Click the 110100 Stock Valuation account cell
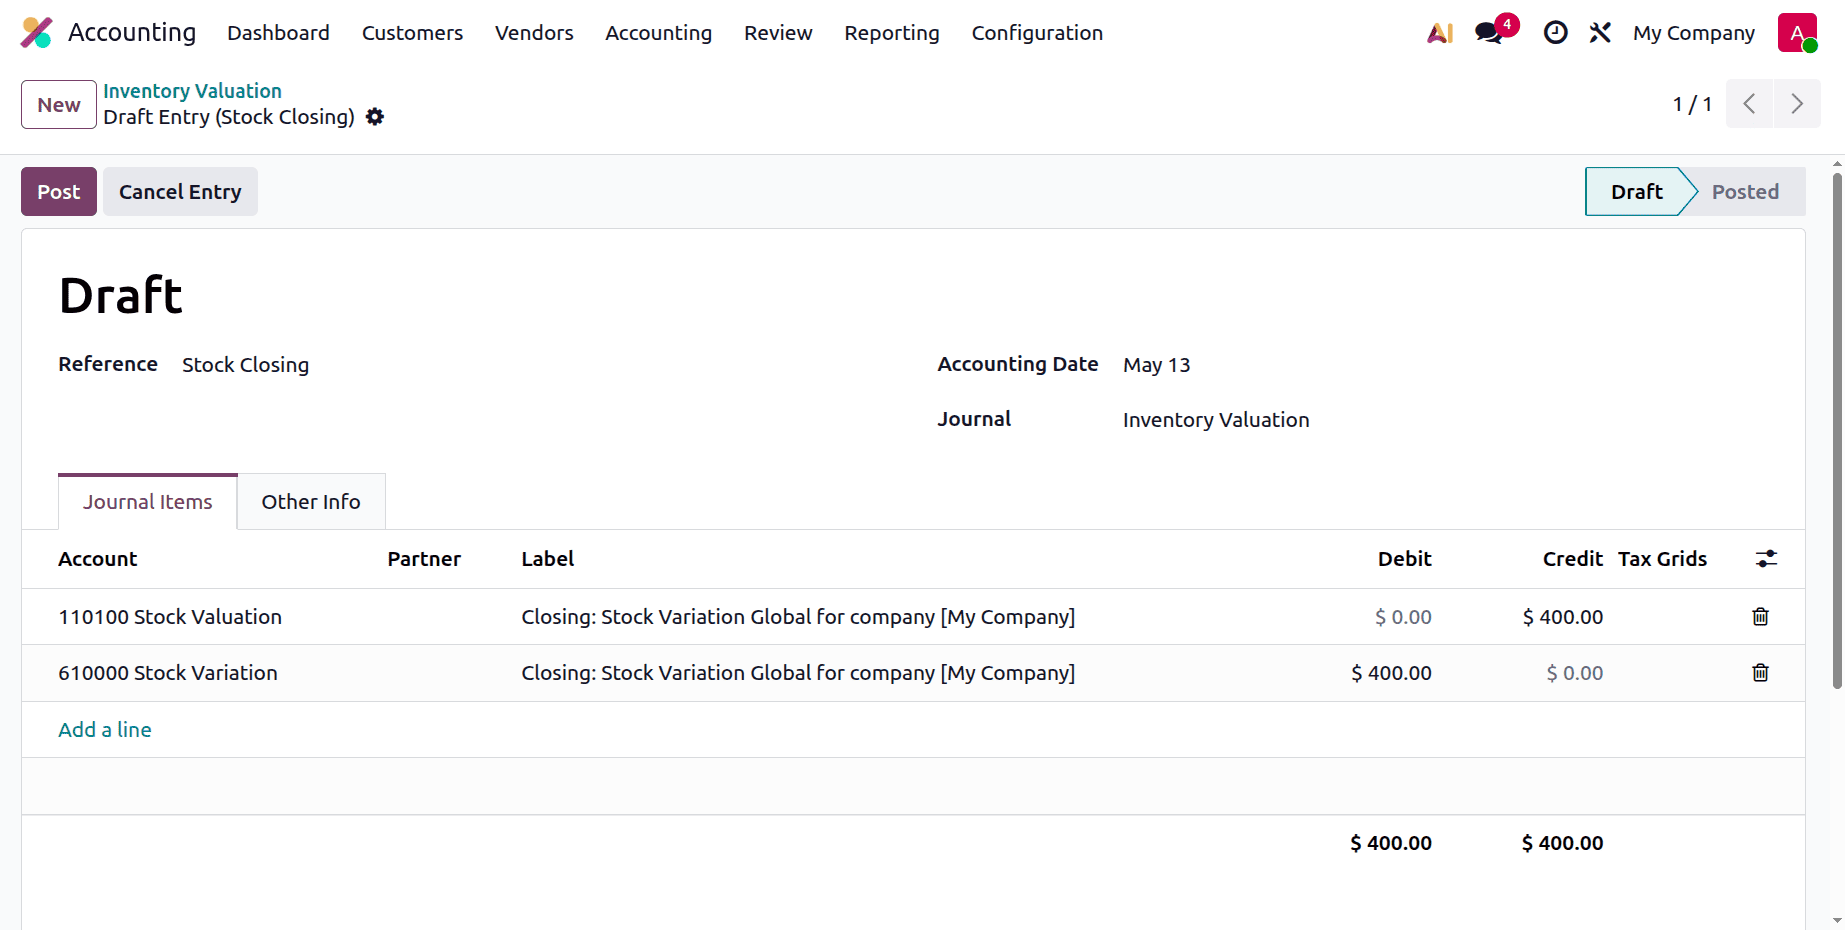 click(170, 617)
